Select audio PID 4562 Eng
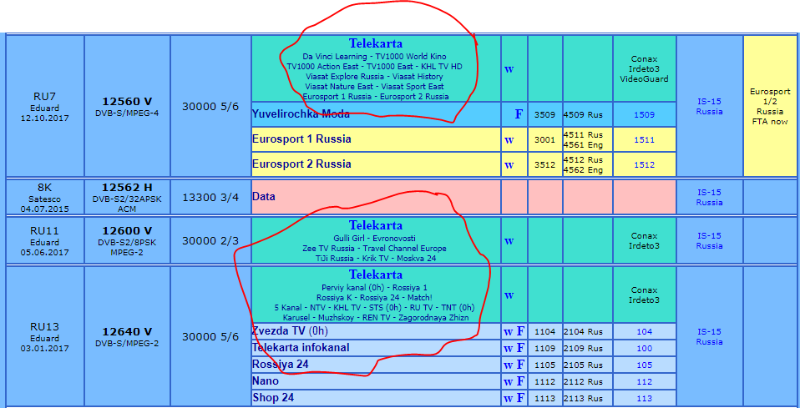The image size is (800, 408). [x=584, y=170]
